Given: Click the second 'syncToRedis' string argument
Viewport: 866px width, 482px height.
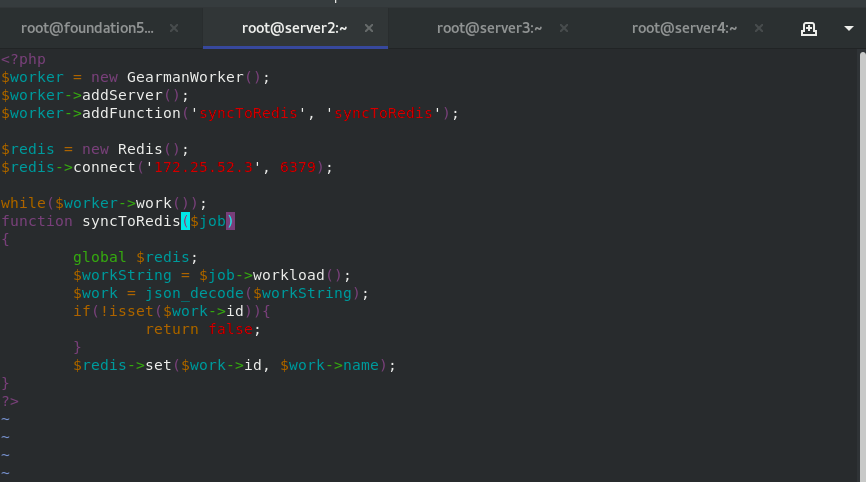Looking at the screenshot, I should pyautogui.click(x=383, y=113).
